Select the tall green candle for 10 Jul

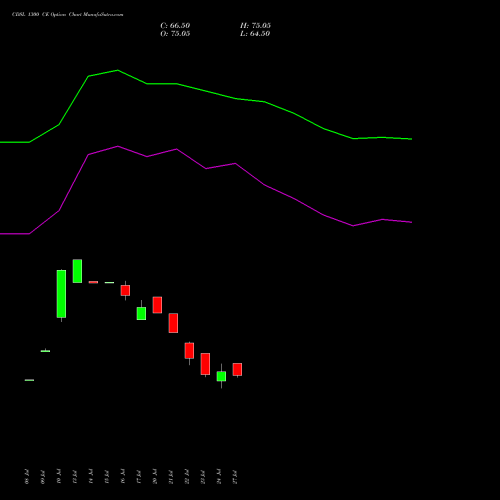(61, 294)
